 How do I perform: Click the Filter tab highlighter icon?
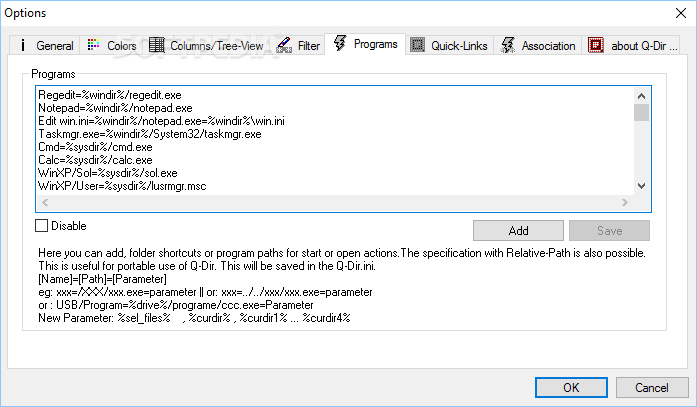coord(284,45)
